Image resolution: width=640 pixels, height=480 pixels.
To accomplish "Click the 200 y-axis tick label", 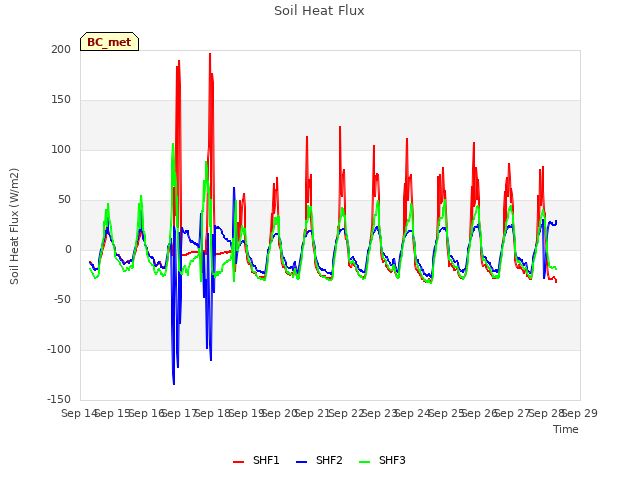I will [x=61, y=49].
